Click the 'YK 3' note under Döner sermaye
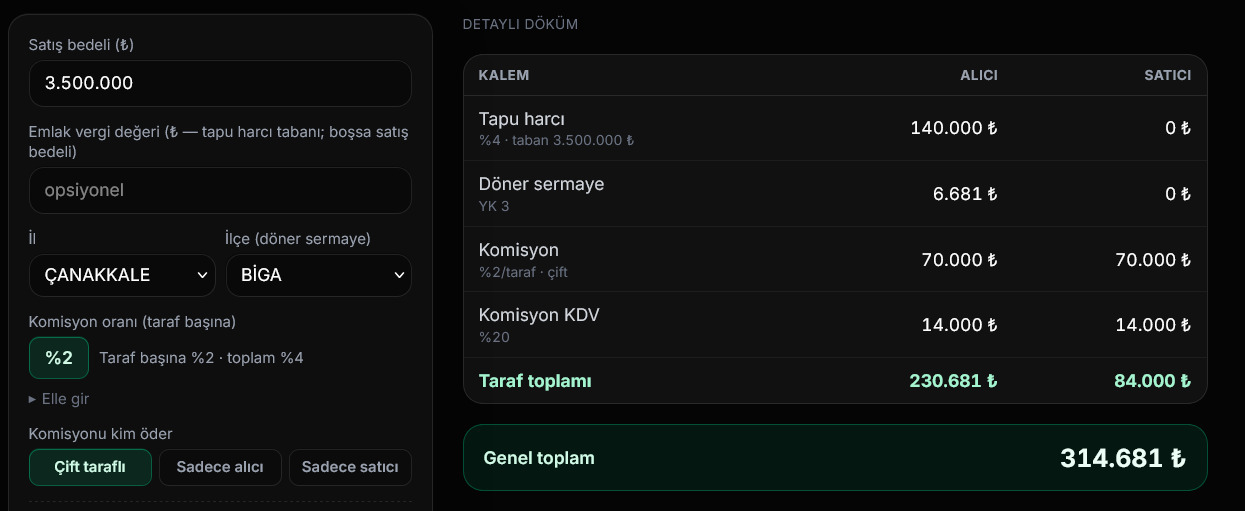Screen dimensions: 1245x511 (494, 206)
